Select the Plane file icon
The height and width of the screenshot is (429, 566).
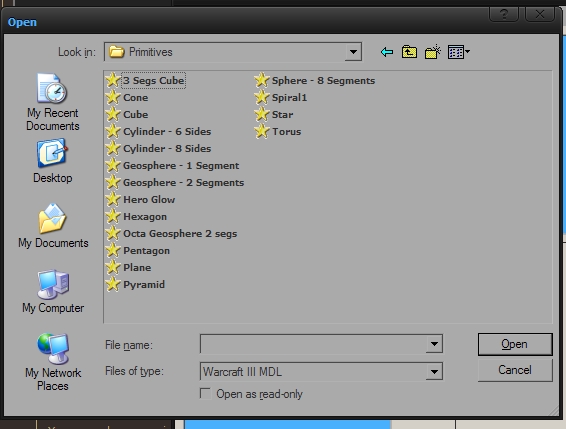(113, 267)
